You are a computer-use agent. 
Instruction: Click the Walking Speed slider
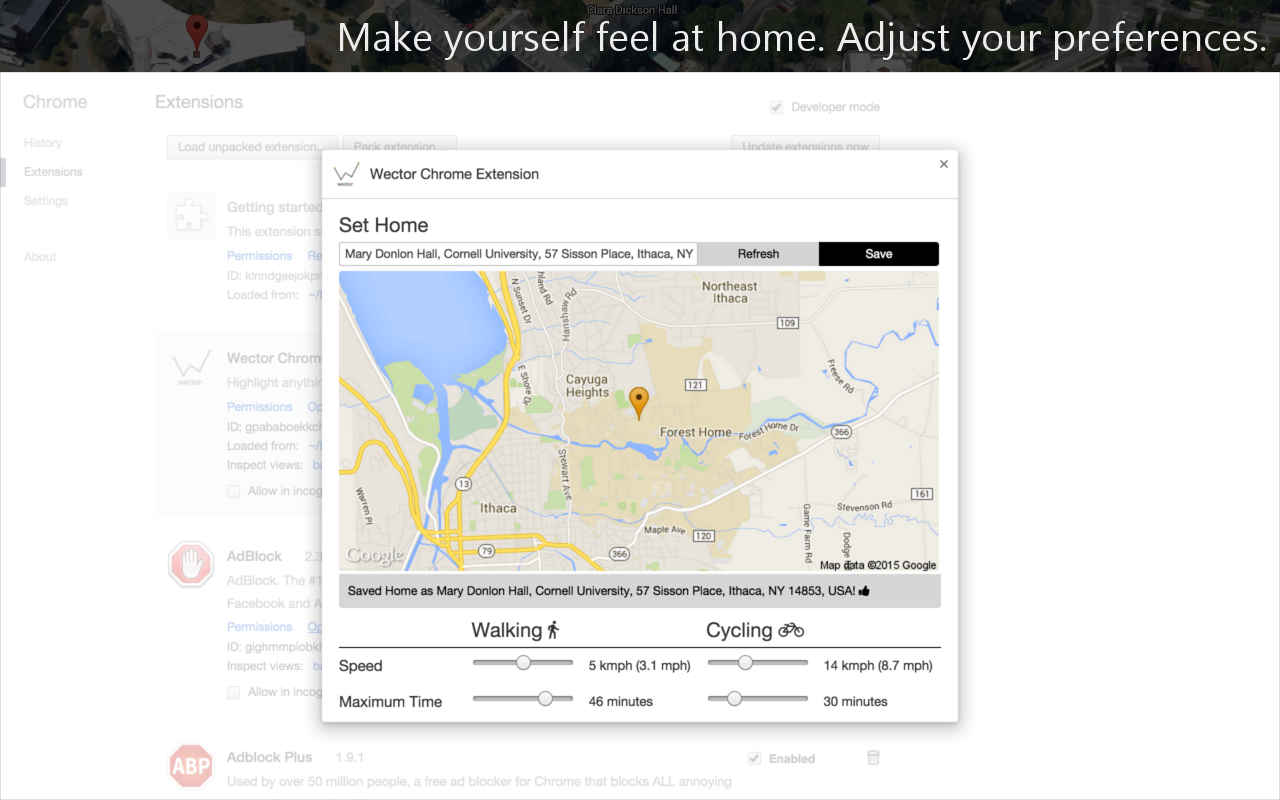(523, 662)
